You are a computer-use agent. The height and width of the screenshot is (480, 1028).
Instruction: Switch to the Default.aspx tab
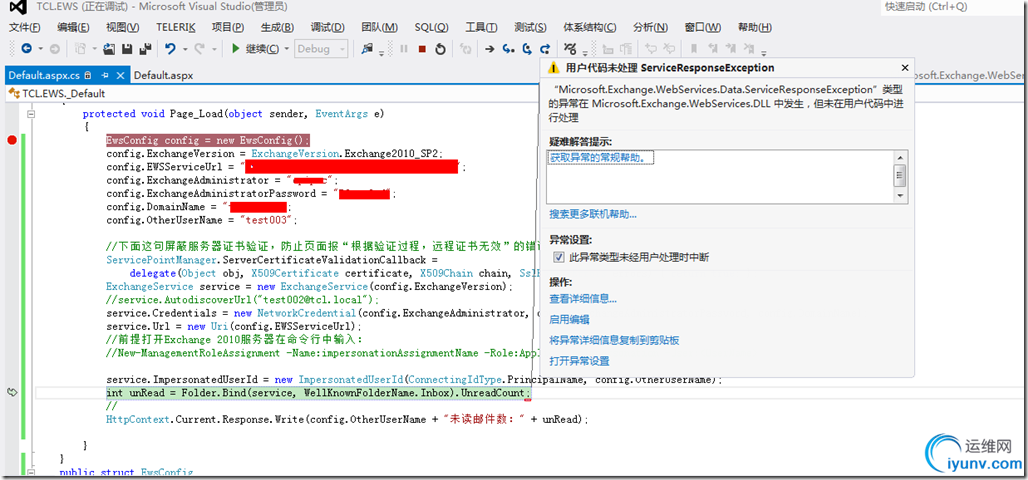tap(164, 75)
